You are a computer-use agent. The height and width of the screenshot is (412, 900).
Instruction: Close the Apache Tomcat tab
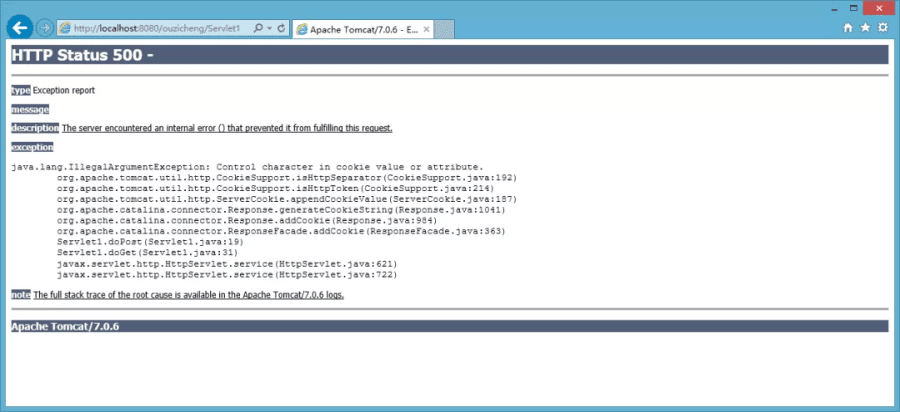pos(426,30)
